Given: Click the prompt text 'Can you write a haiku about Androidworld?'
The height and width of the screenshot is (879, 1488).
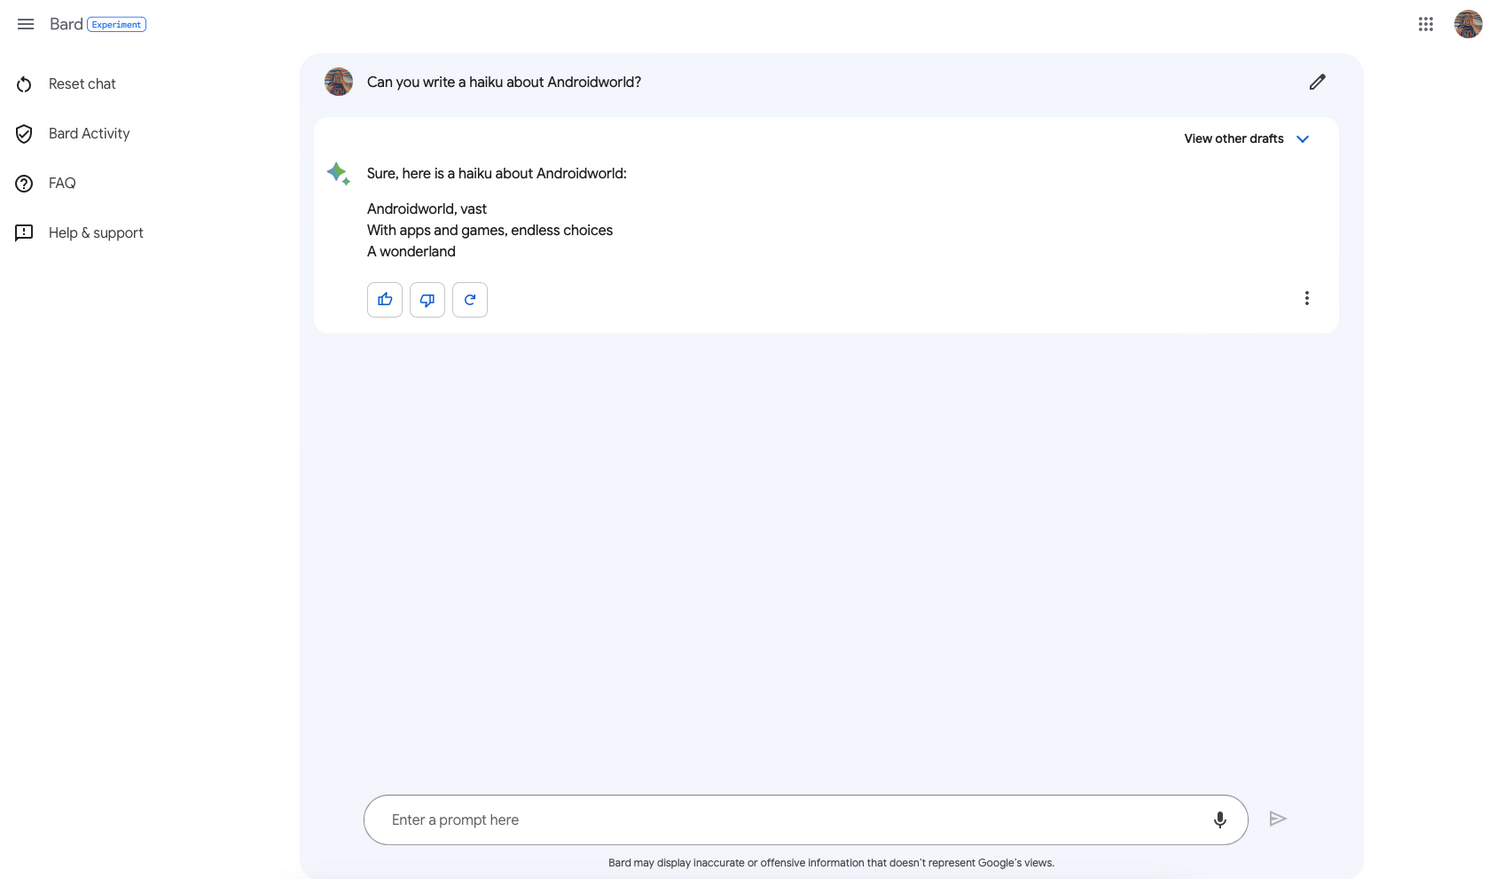Looking at the screenshot, I should pos(504,82).
